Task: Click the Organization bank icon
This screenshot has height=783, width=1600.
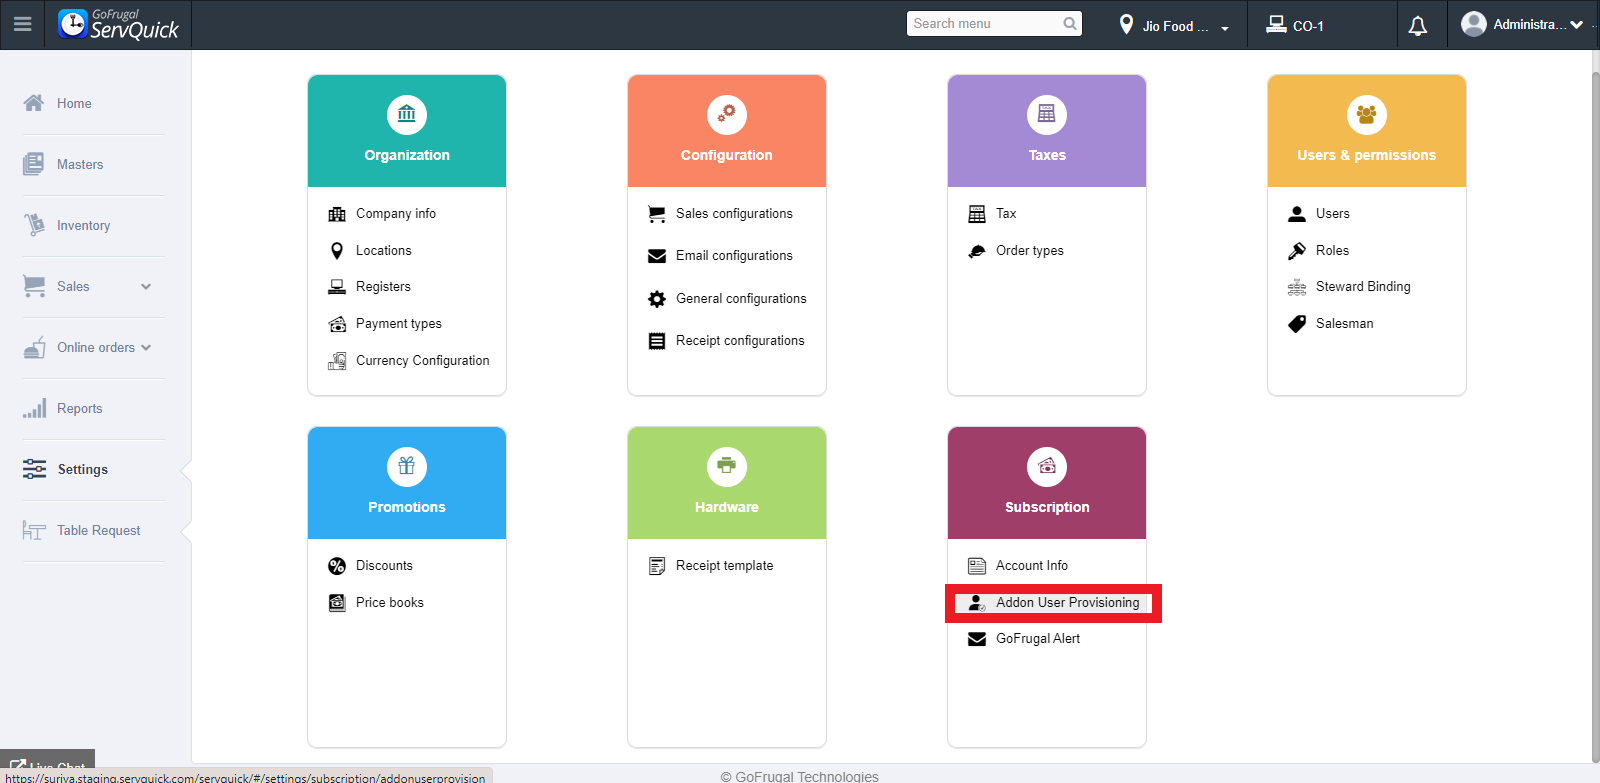Action: point(407,115)
